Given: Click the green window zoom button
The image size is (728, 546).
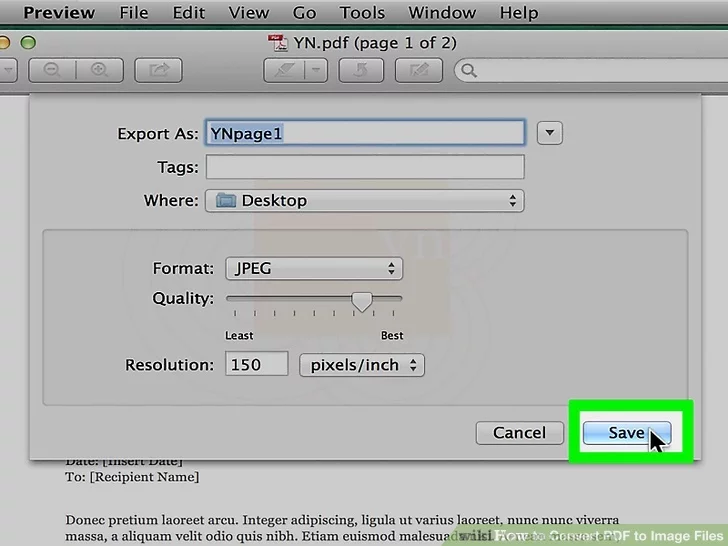Looking at the screenshot, I should pyautogui.click(x=28, y=42).
